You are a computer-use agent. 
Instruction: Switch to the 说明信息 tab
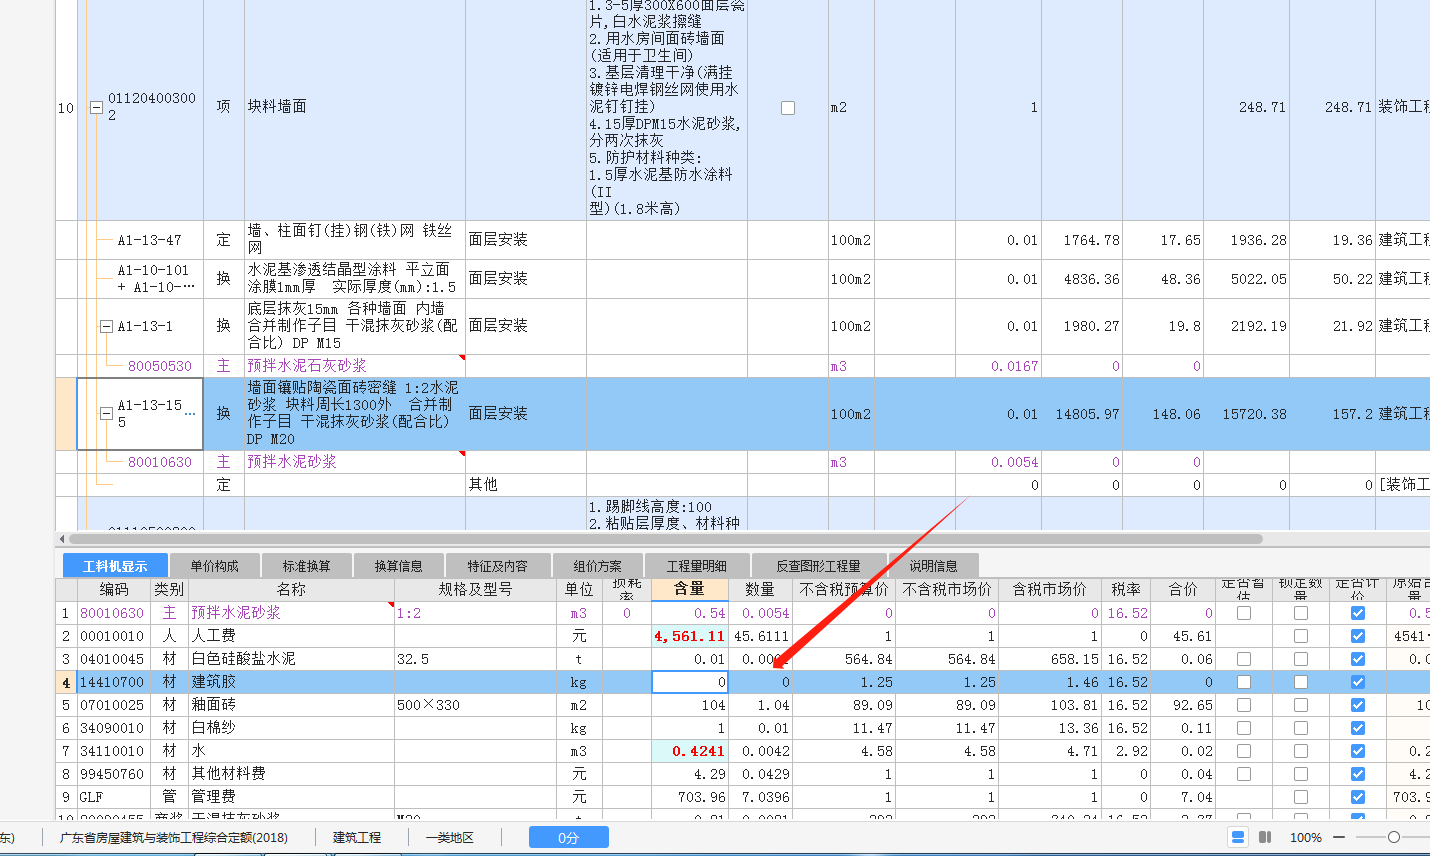point(933,566)
